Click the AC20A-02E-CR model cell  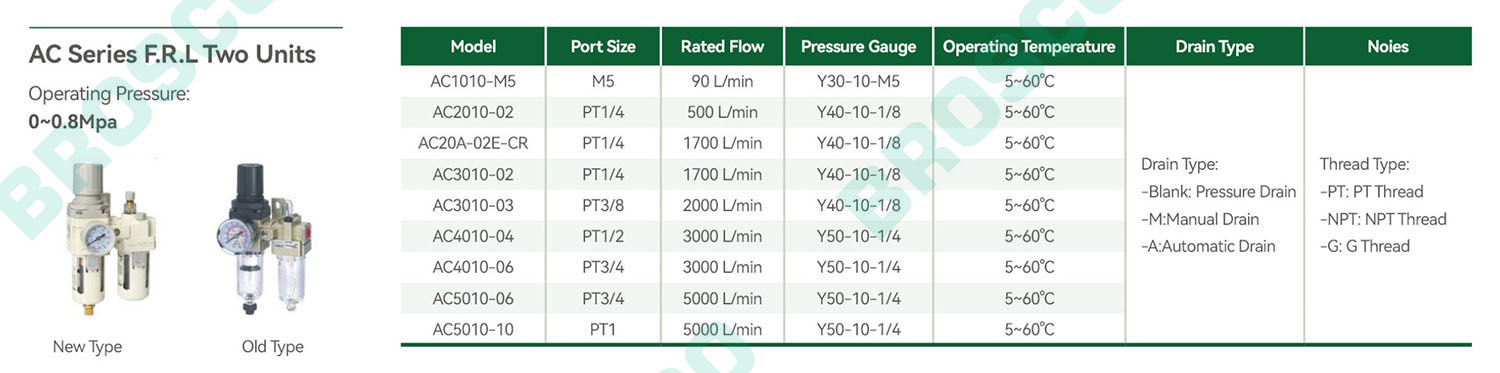coord(473,143)
